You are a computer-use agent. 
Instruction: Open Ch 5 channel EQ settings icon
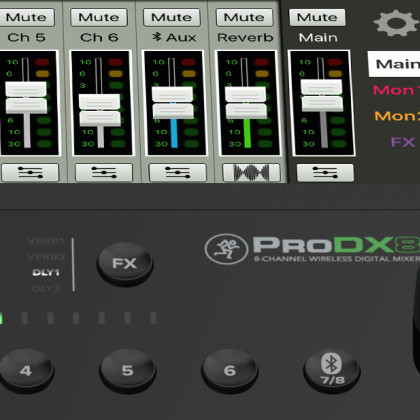[30, 172]
